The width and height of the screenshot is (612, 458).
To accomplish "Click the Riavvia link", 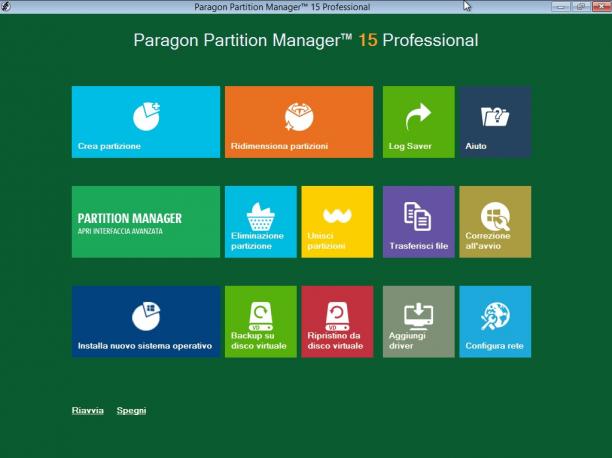I will [x=88, y=410].
